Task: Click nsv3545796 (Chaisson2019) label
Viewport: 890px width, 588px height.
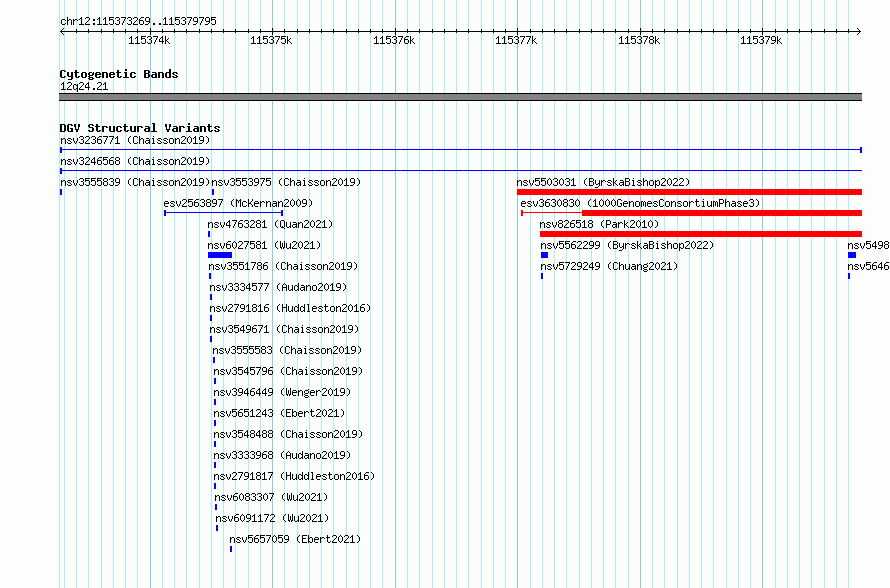Action: coord(288,371)
